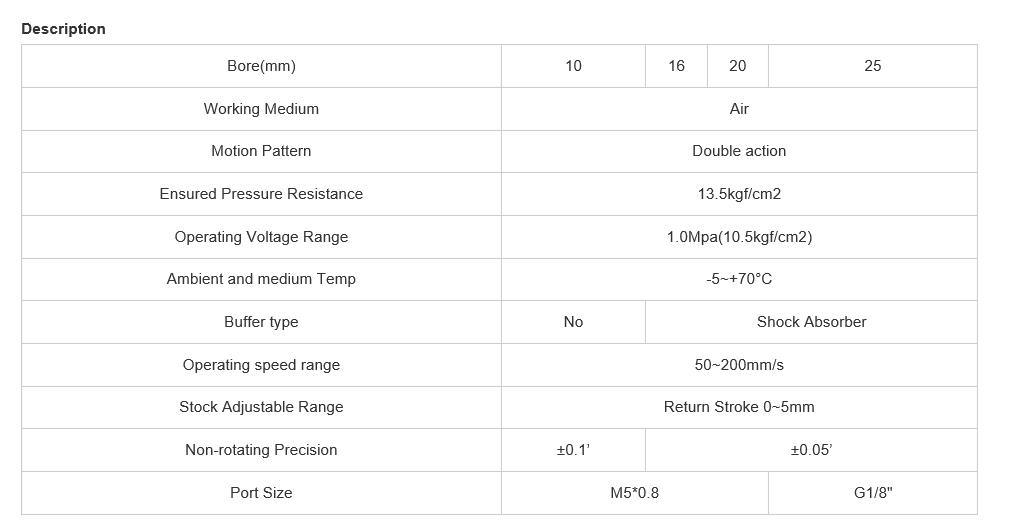This screenshot has width=1028, height=525.
Task: Select the -5~+70°C temperature value
Action: (x=739, y=279)
